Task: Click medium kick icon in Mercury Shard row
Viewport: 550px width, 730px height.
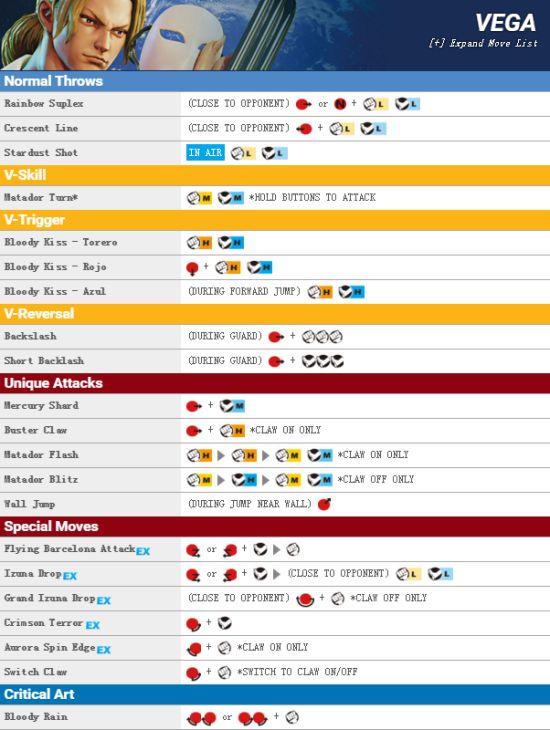Action: (x=232, y=406)
